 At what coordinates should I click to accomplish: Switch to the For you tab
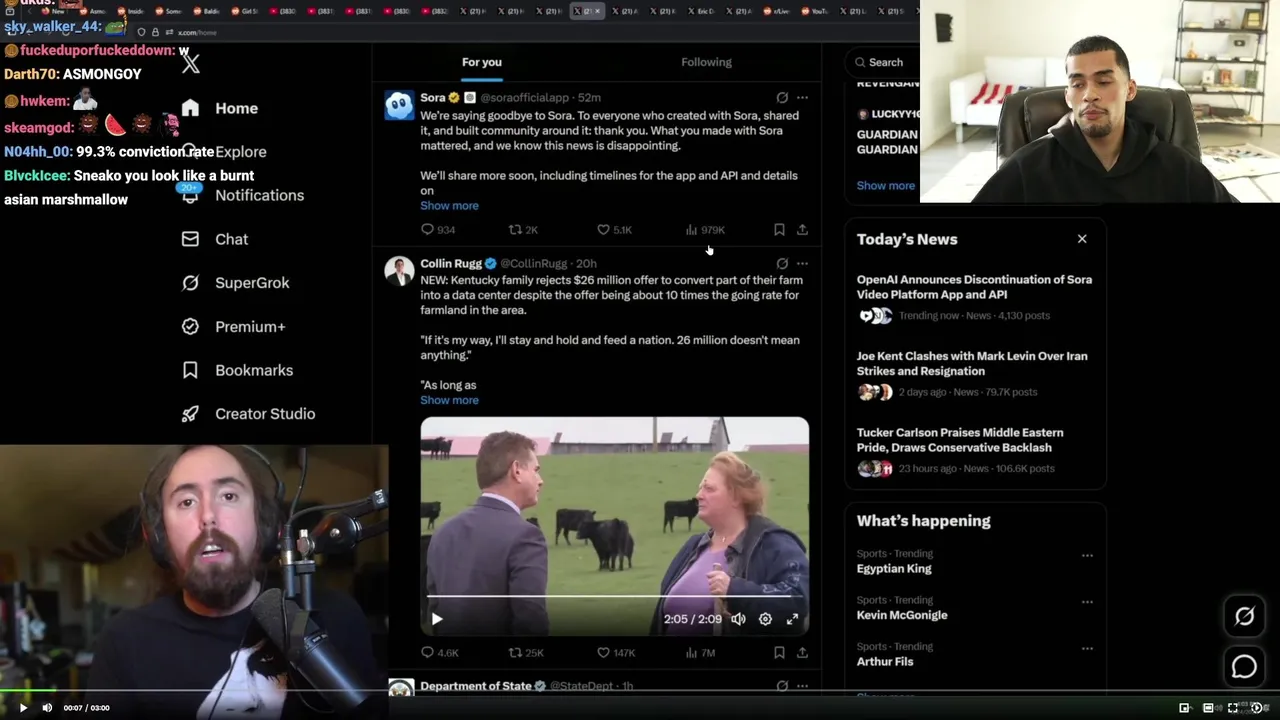coord(482,62)
